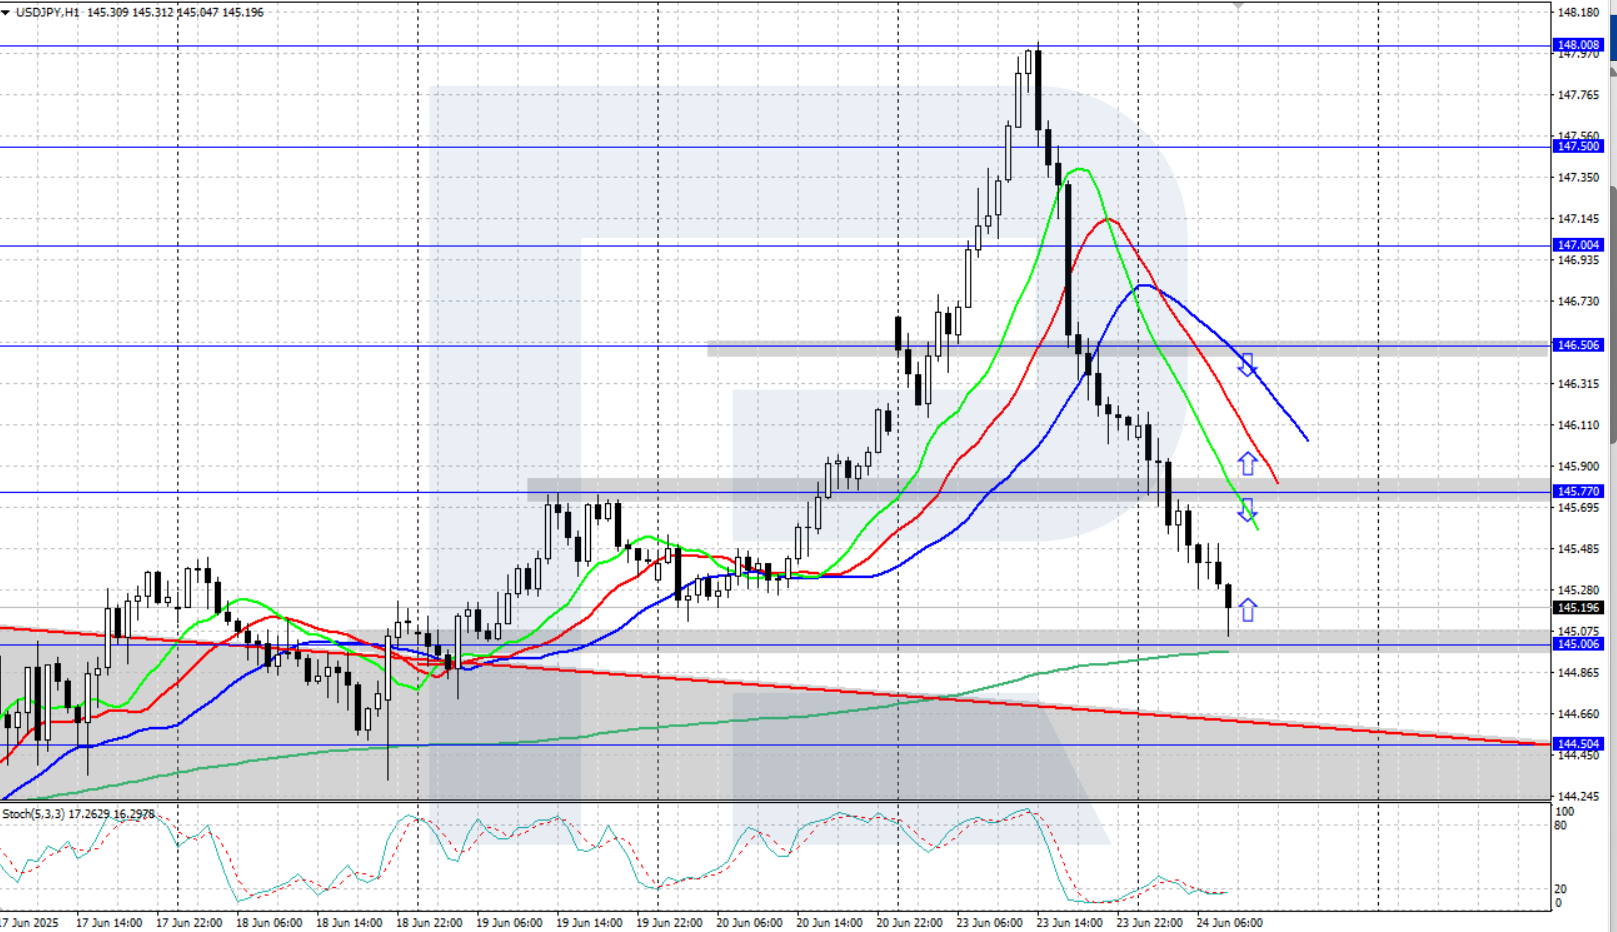Click the 19 Jun 22:00 time label
Viewport: 1617px width, 932px height.
click(x=669, y=923)
